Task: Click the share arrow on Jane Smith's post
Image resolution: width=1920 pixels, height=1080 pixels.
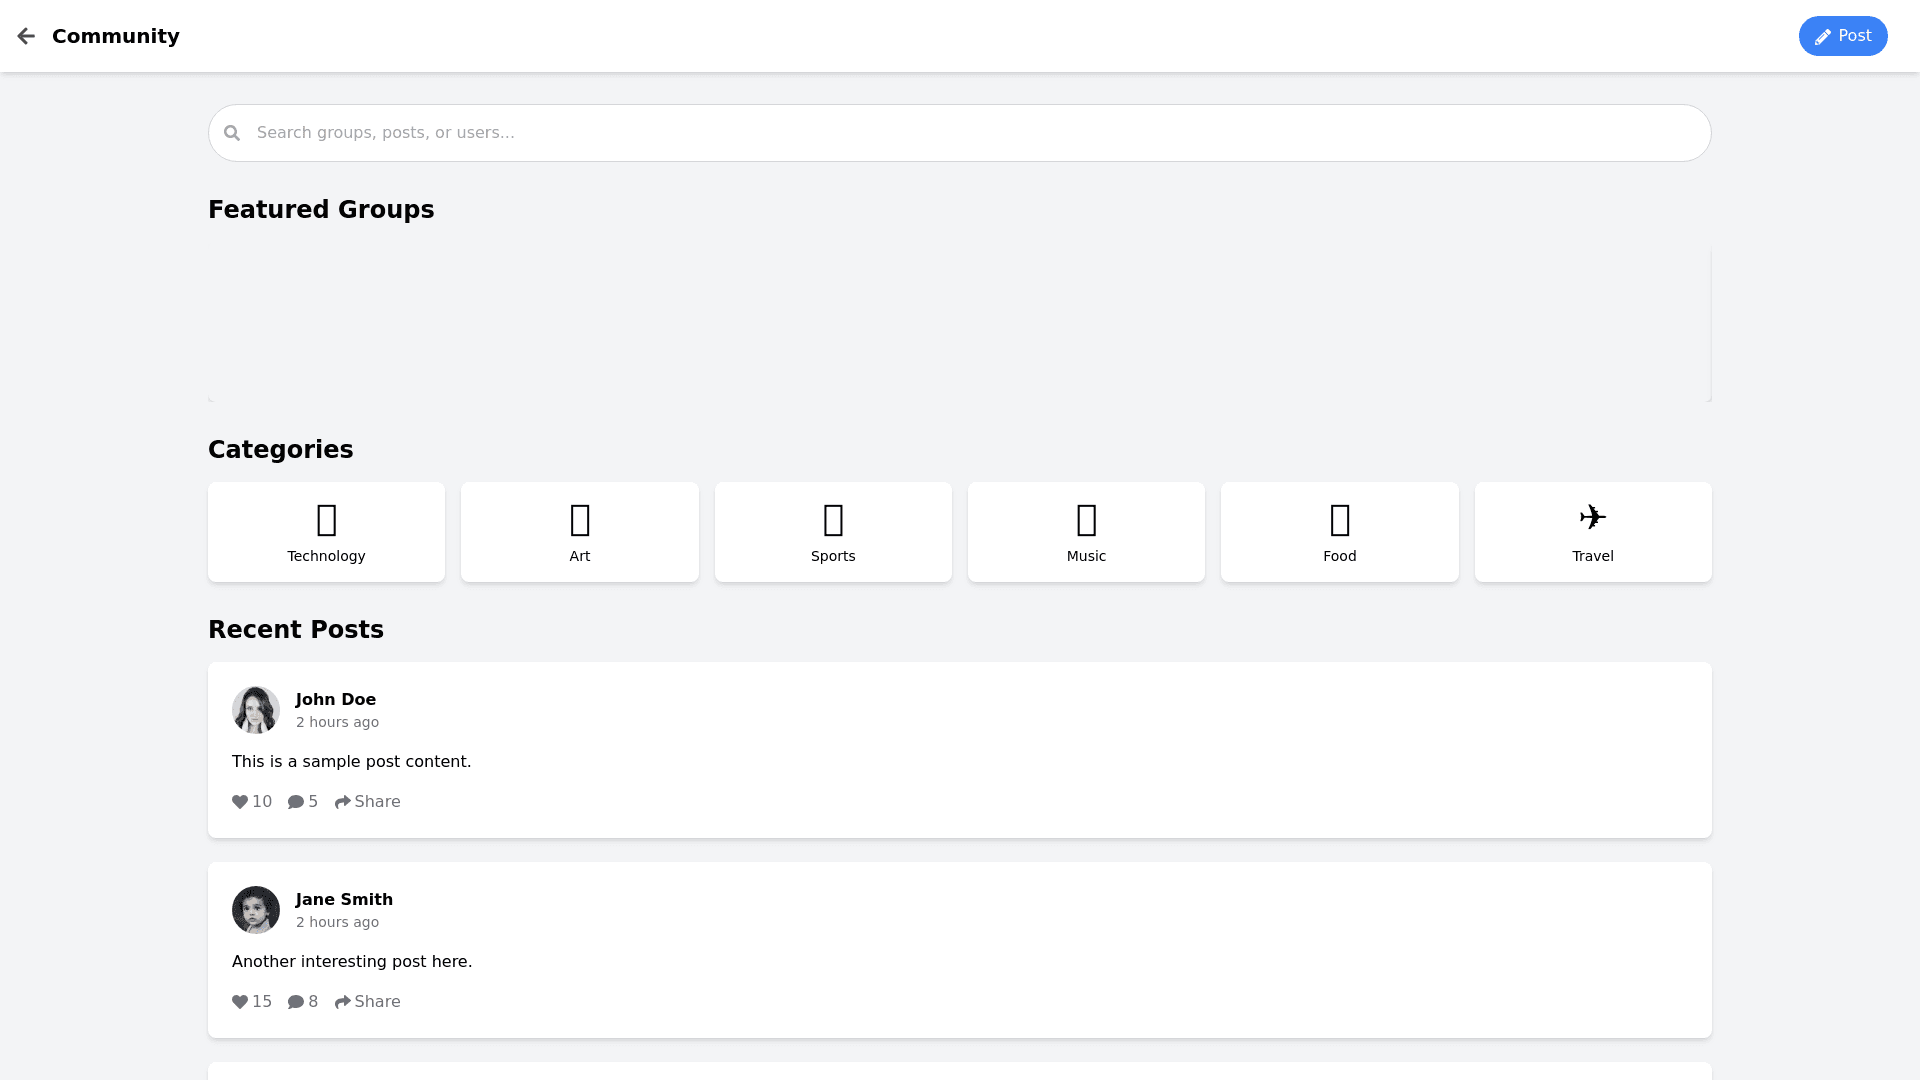Action: [343, 1002]
